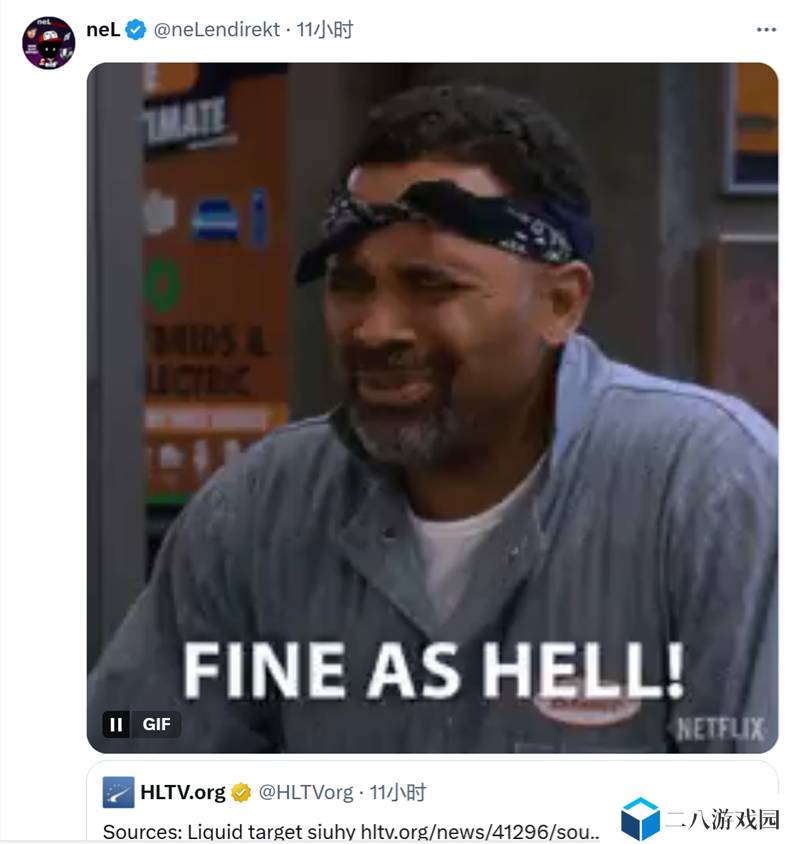This screenshot has height=844, width=800.
Task: Open the HLTV.org logo avatar
Action: (x=118, y=792)
